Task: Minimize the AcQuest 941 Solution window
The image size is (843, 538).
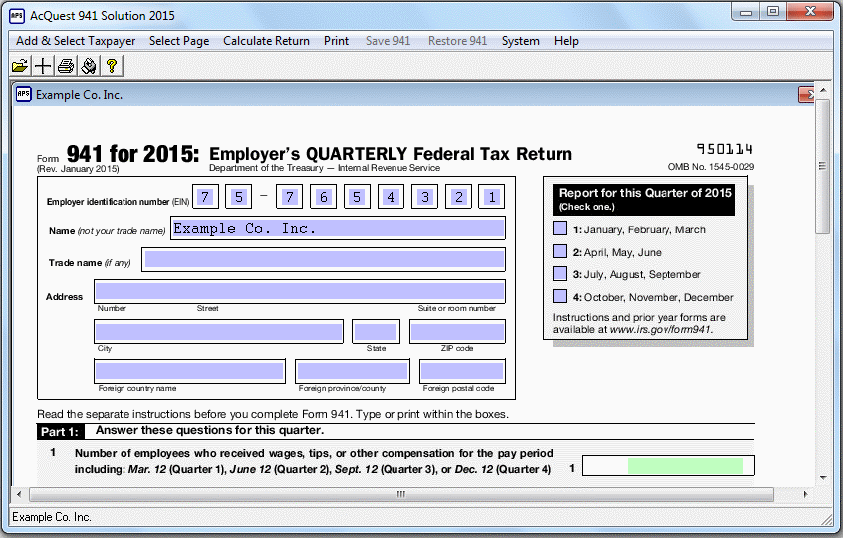Action: coord(746,12)
